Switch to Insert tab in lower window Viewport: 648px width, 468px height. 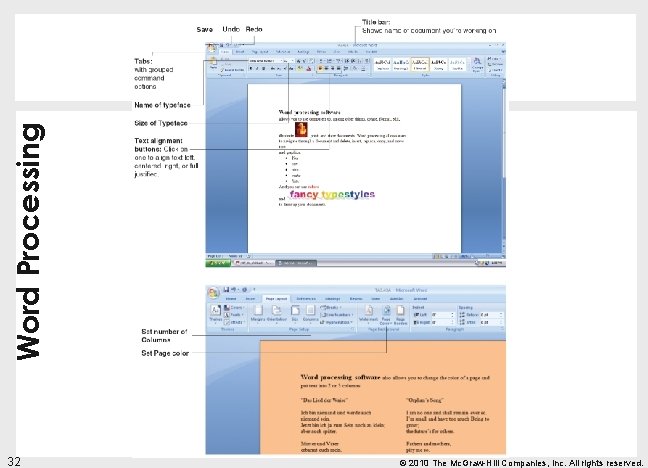[250, 298]
